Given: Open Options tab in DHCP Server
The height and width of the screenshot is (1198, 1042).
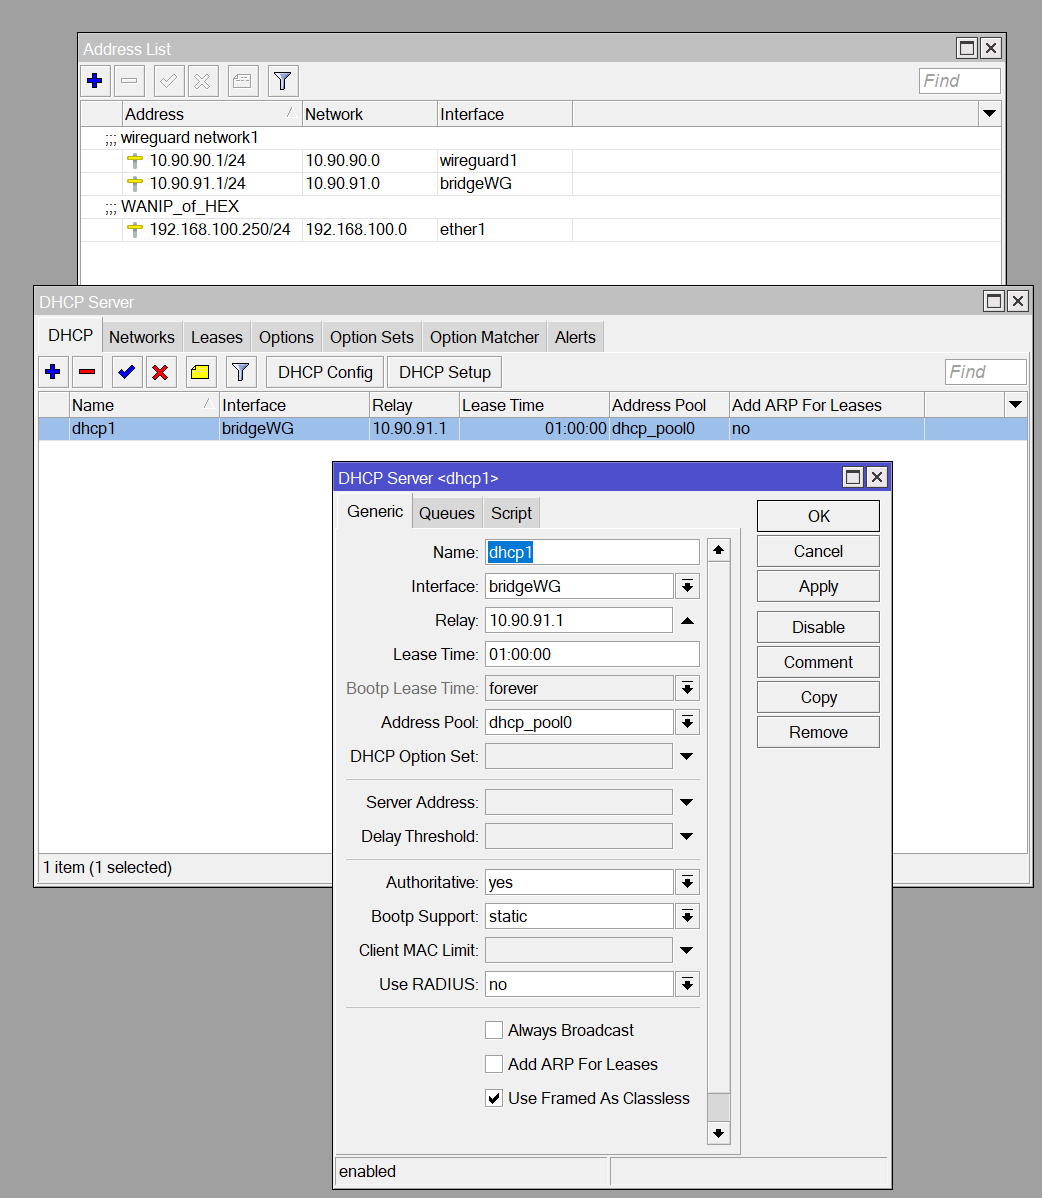Looking at the screenshot, I should (x=286, y=337).
